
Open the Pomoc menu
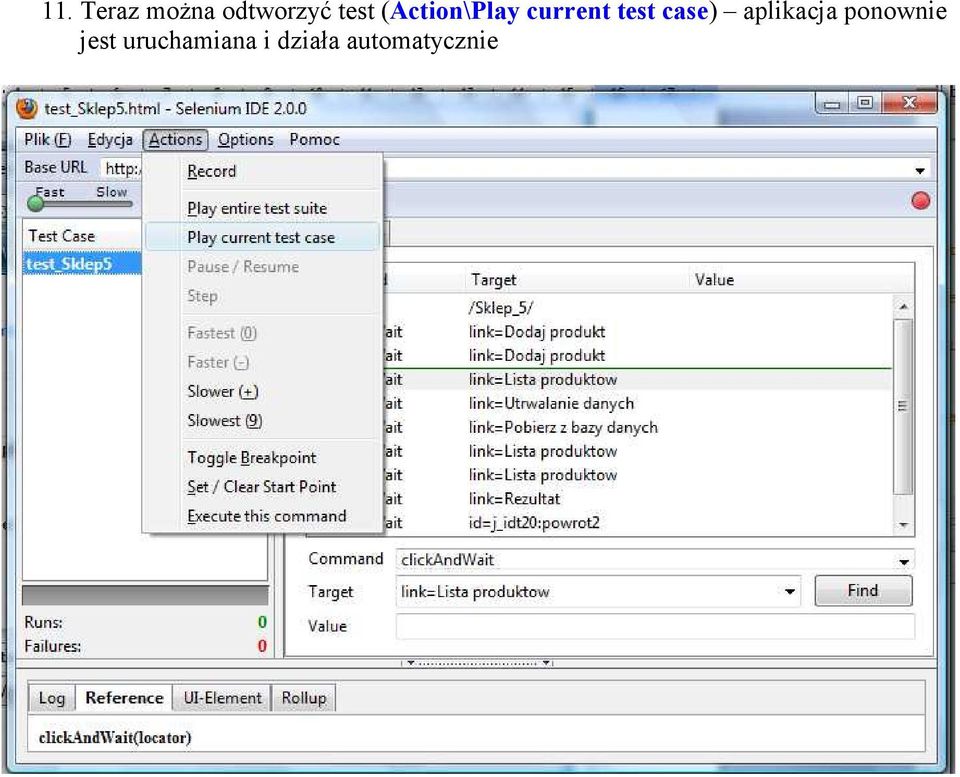[x=315, y=140]
